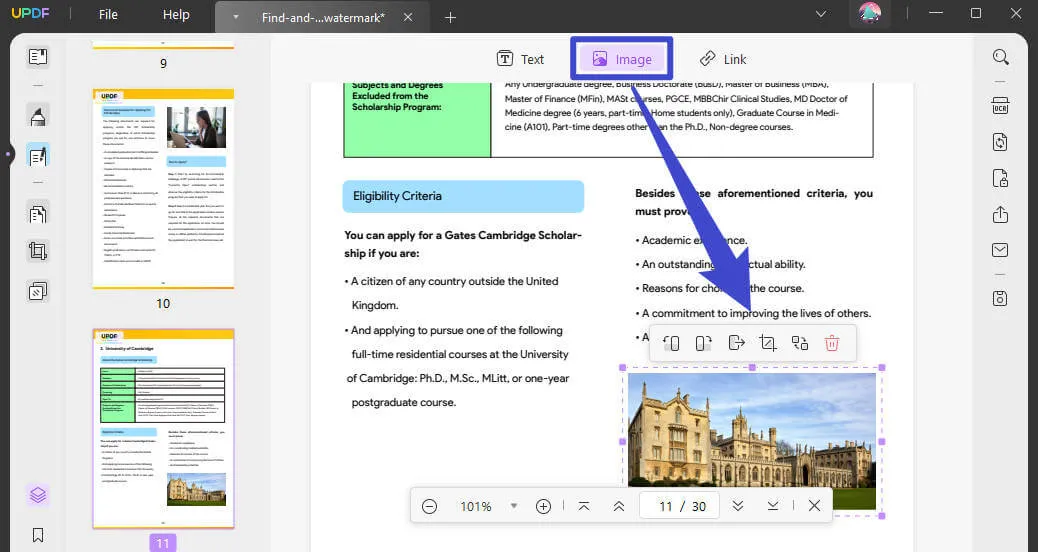1038x552 pixels.
Task: Click the Crop image icon in floating toolbar
Action: point(767,343)
